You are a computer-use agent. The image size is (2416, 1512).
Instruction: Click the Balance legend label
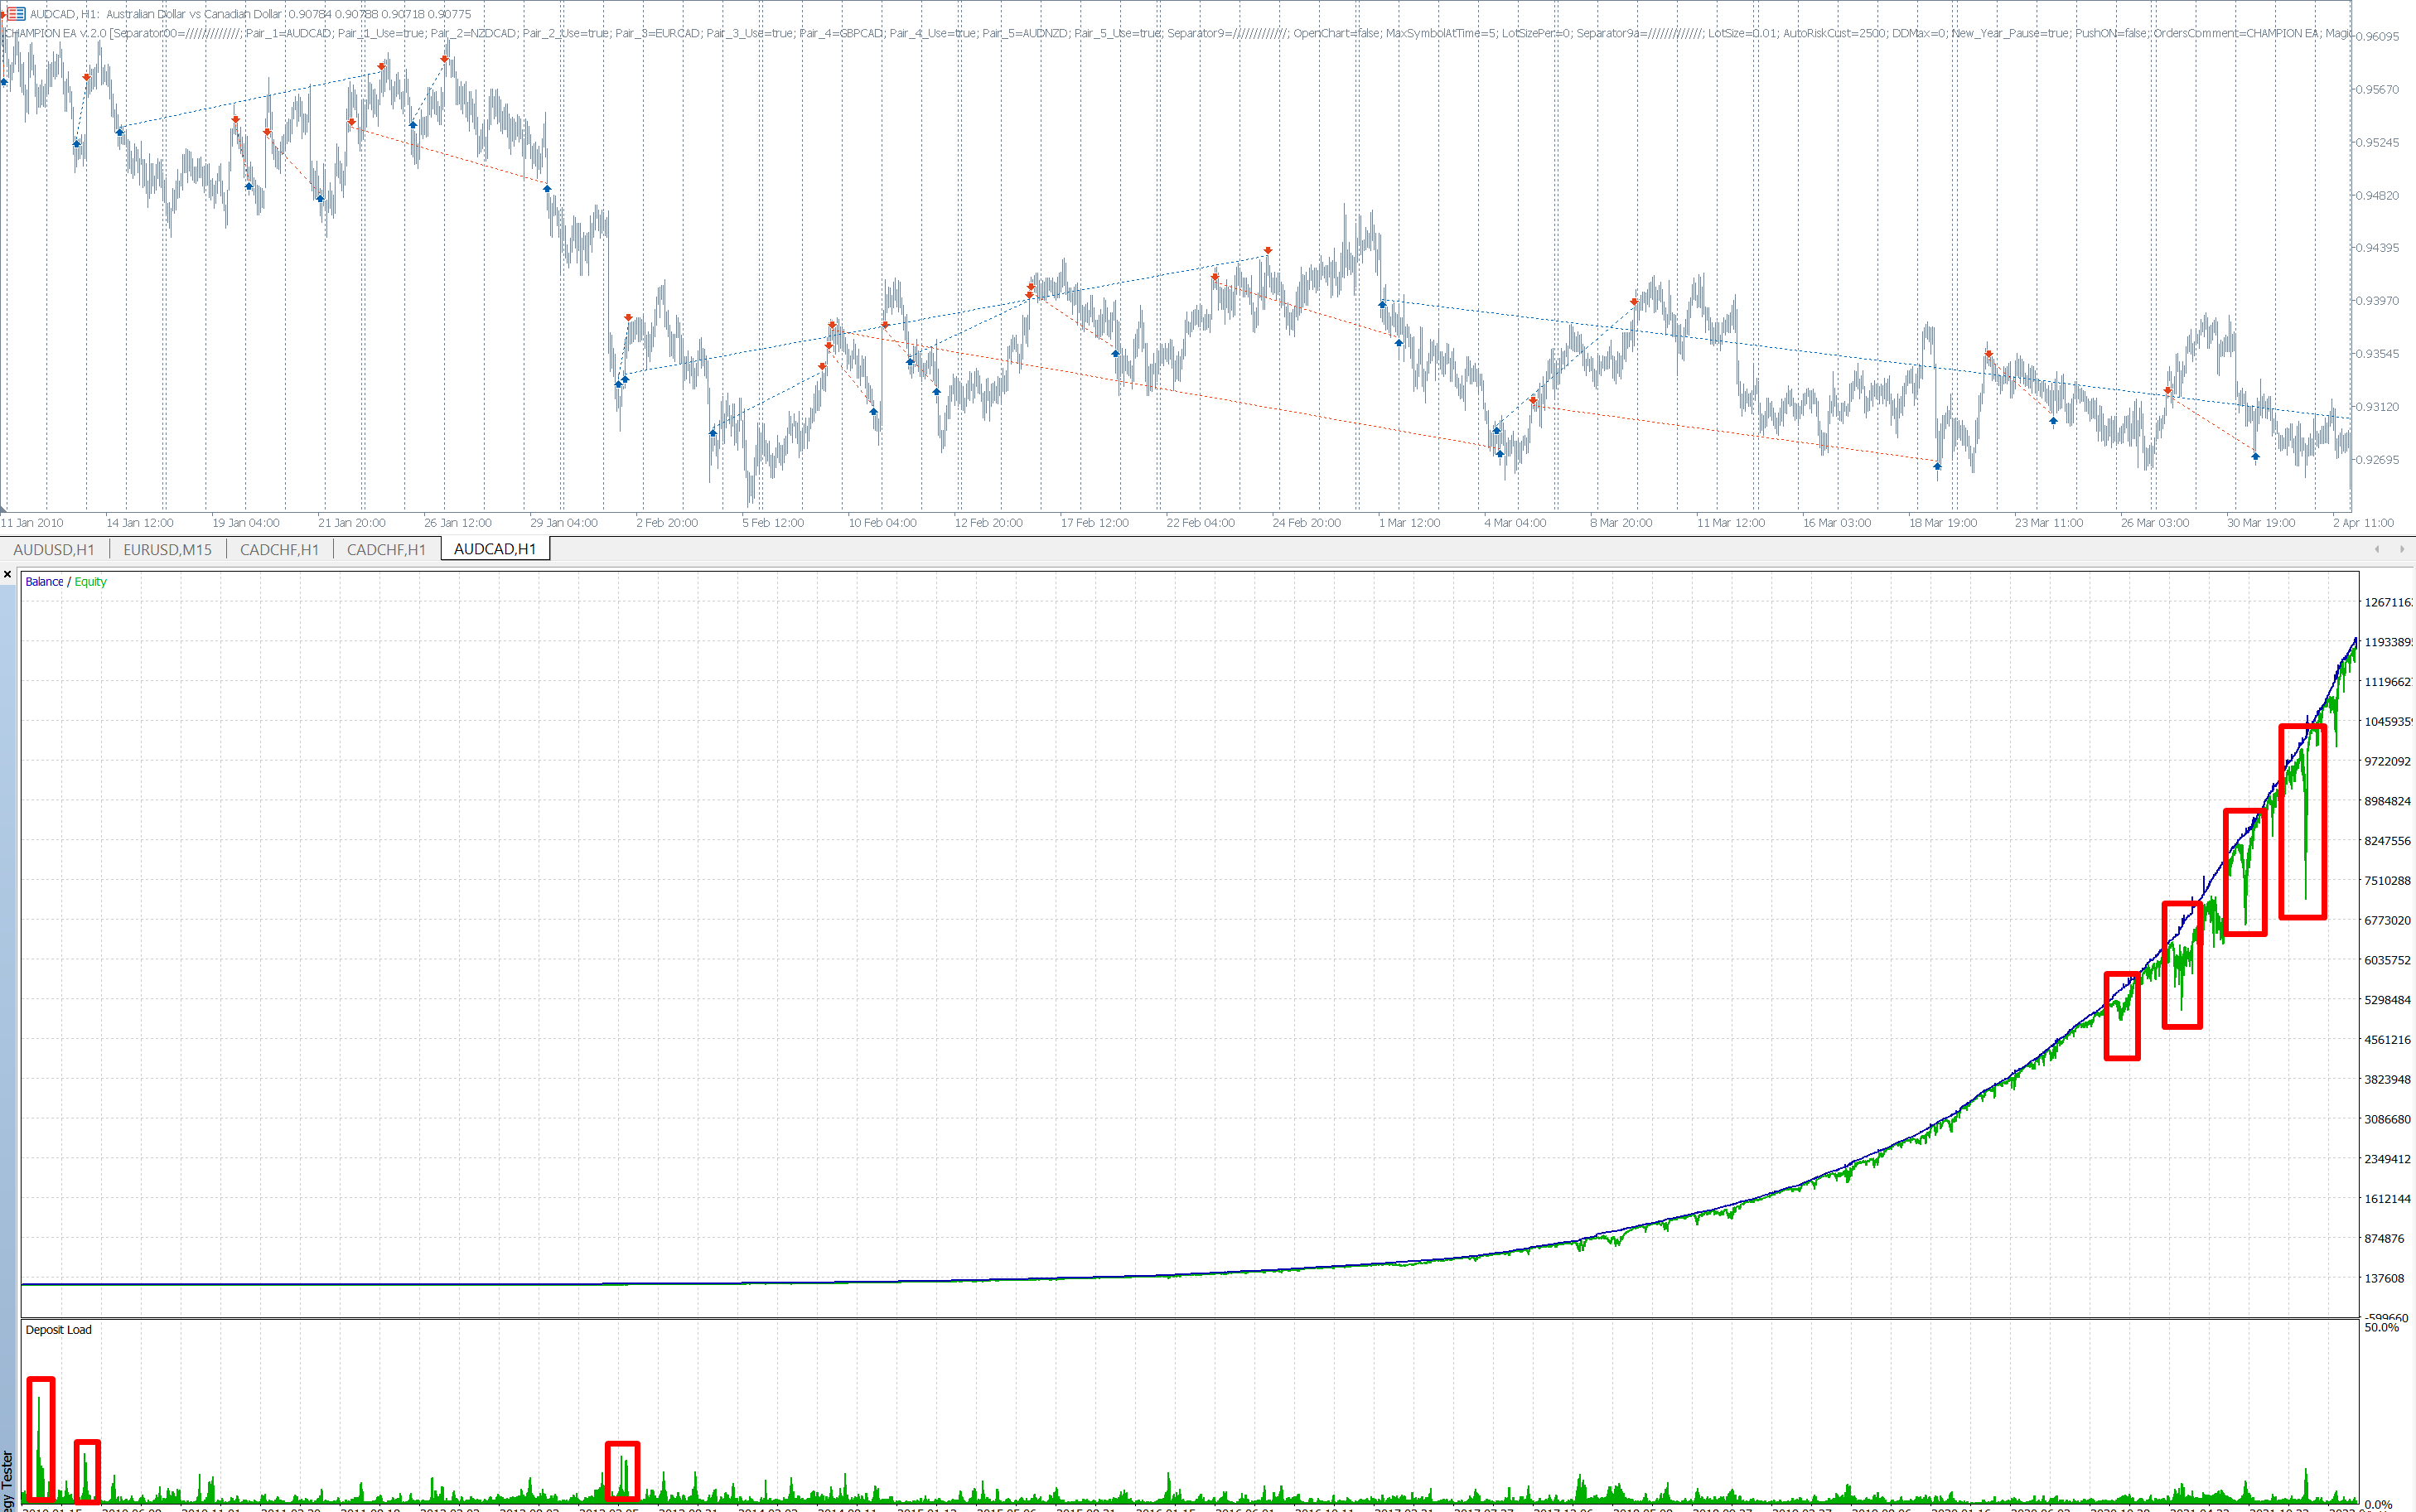click(44, 582)
